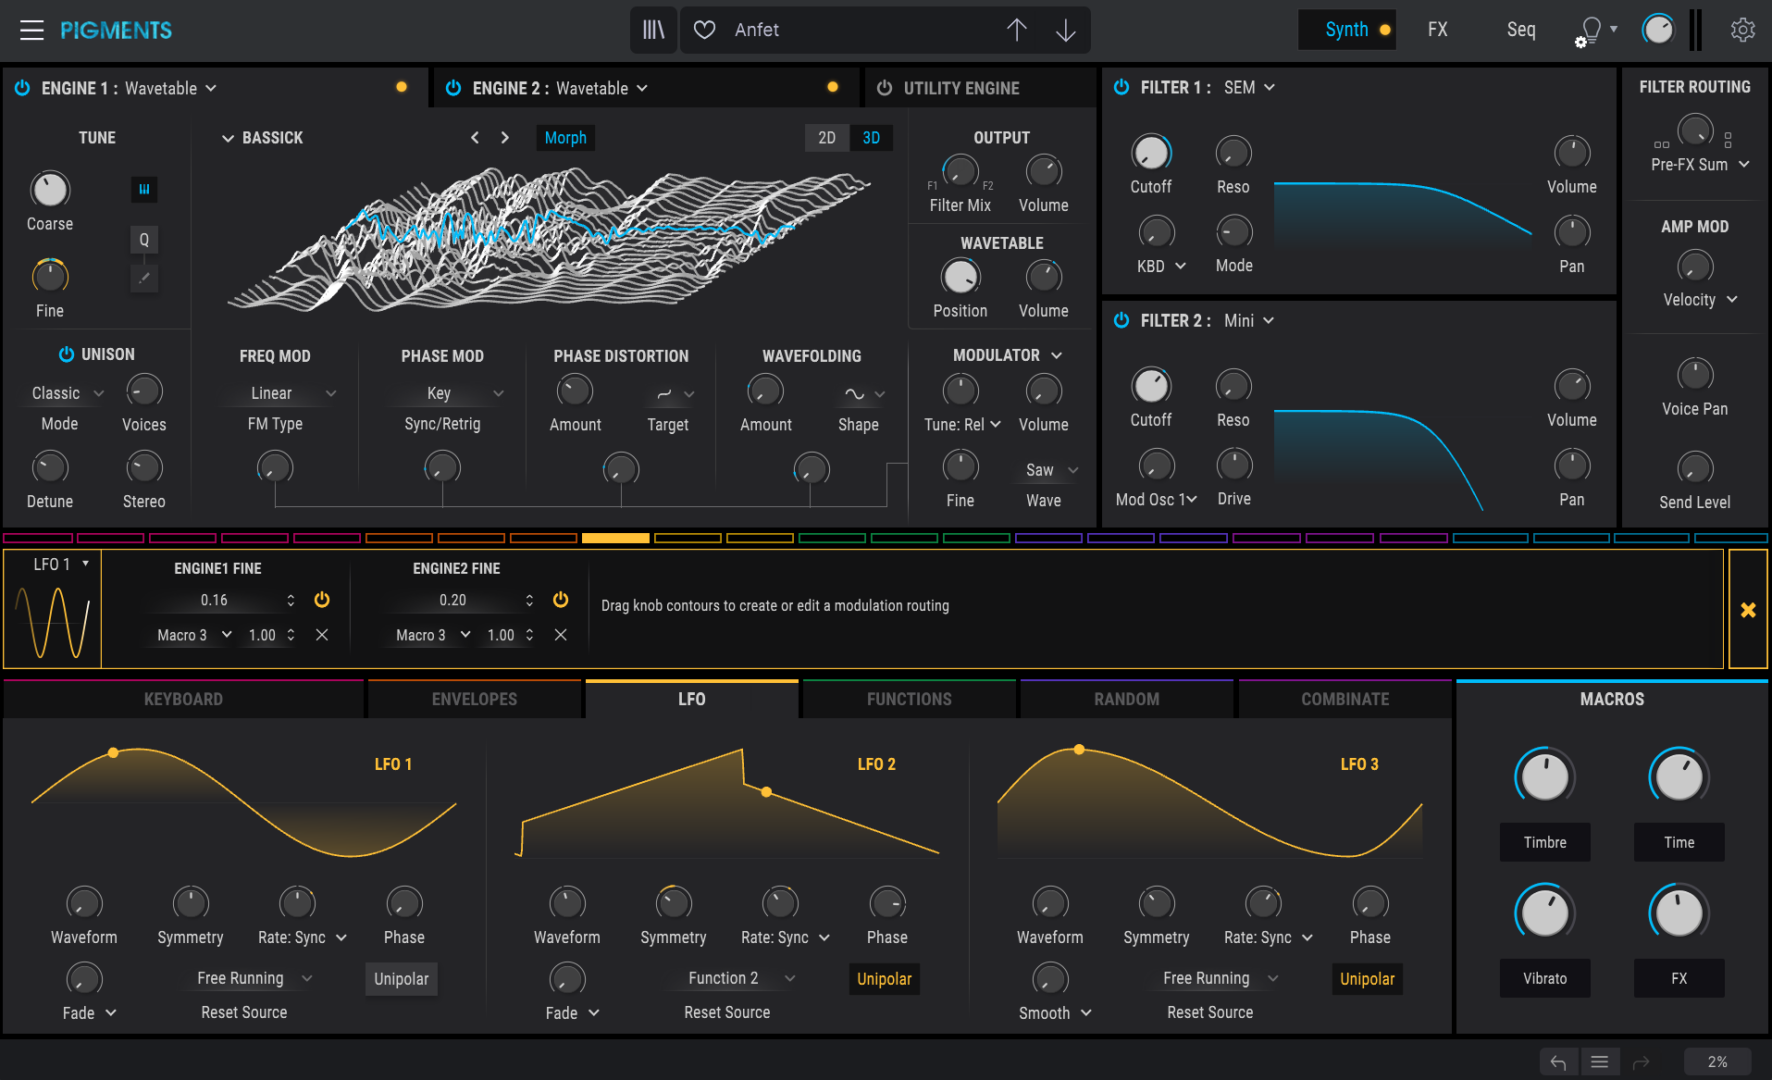Open the hamburger main menu
Screen dimensions: 1772x1080
point(32,30)
